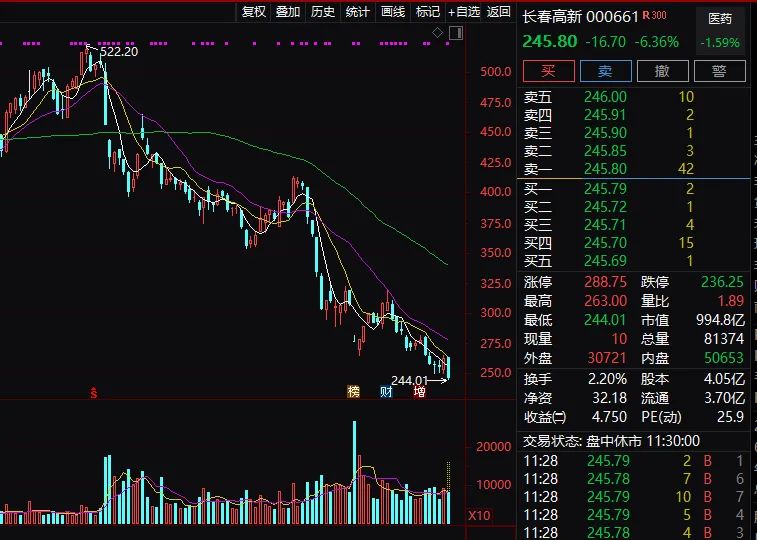Click the diamond icon above the chart

click(x=437, y=33)
